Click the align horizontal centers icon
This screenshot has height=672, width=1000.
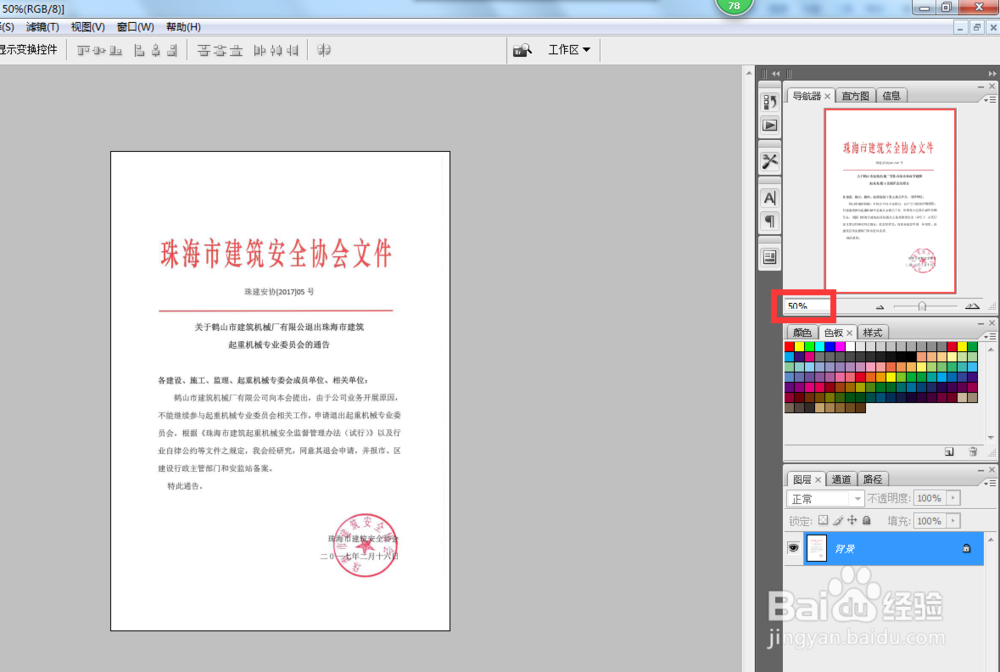pyautogui.click(x=156, y=50)
